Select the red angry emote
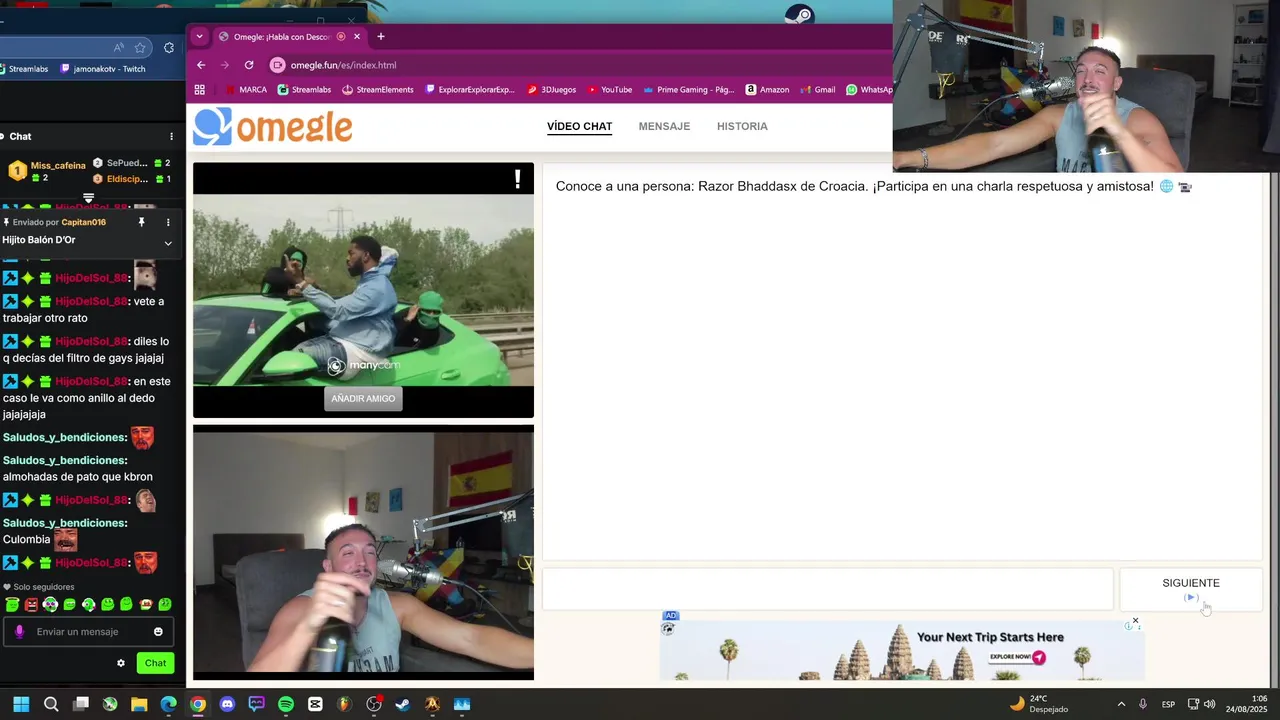 click(x=31, y=604)
